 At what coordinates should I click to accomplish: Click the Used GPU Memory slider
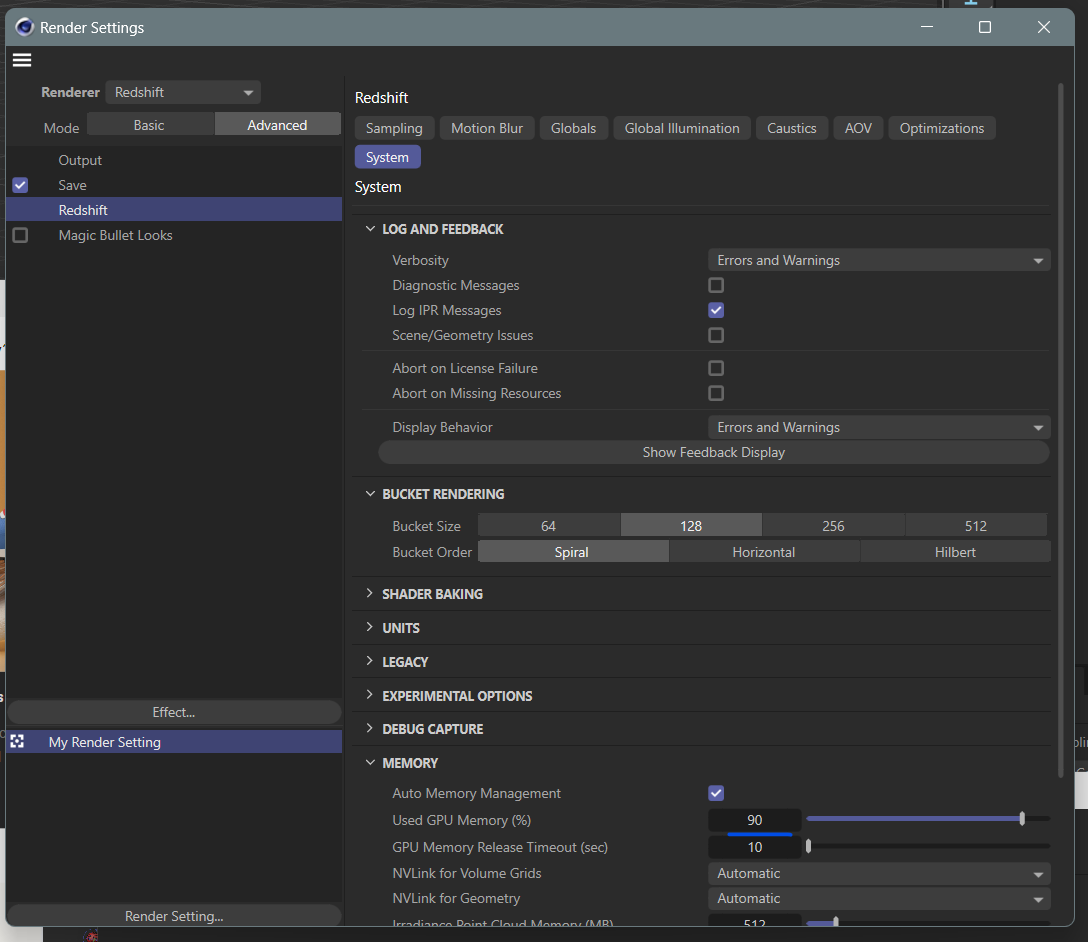928,819
